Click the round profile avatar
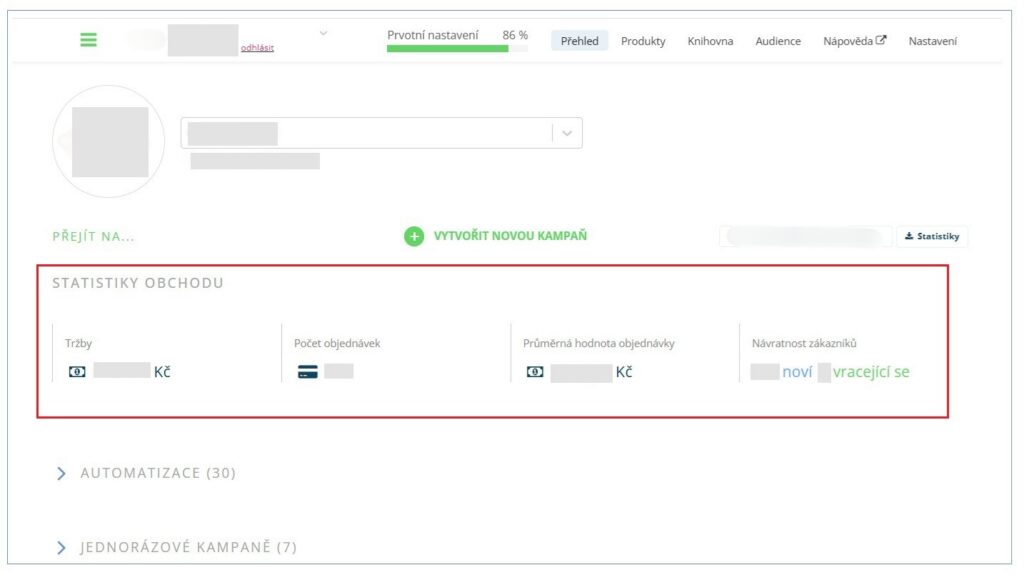 [x=108, y=141]
